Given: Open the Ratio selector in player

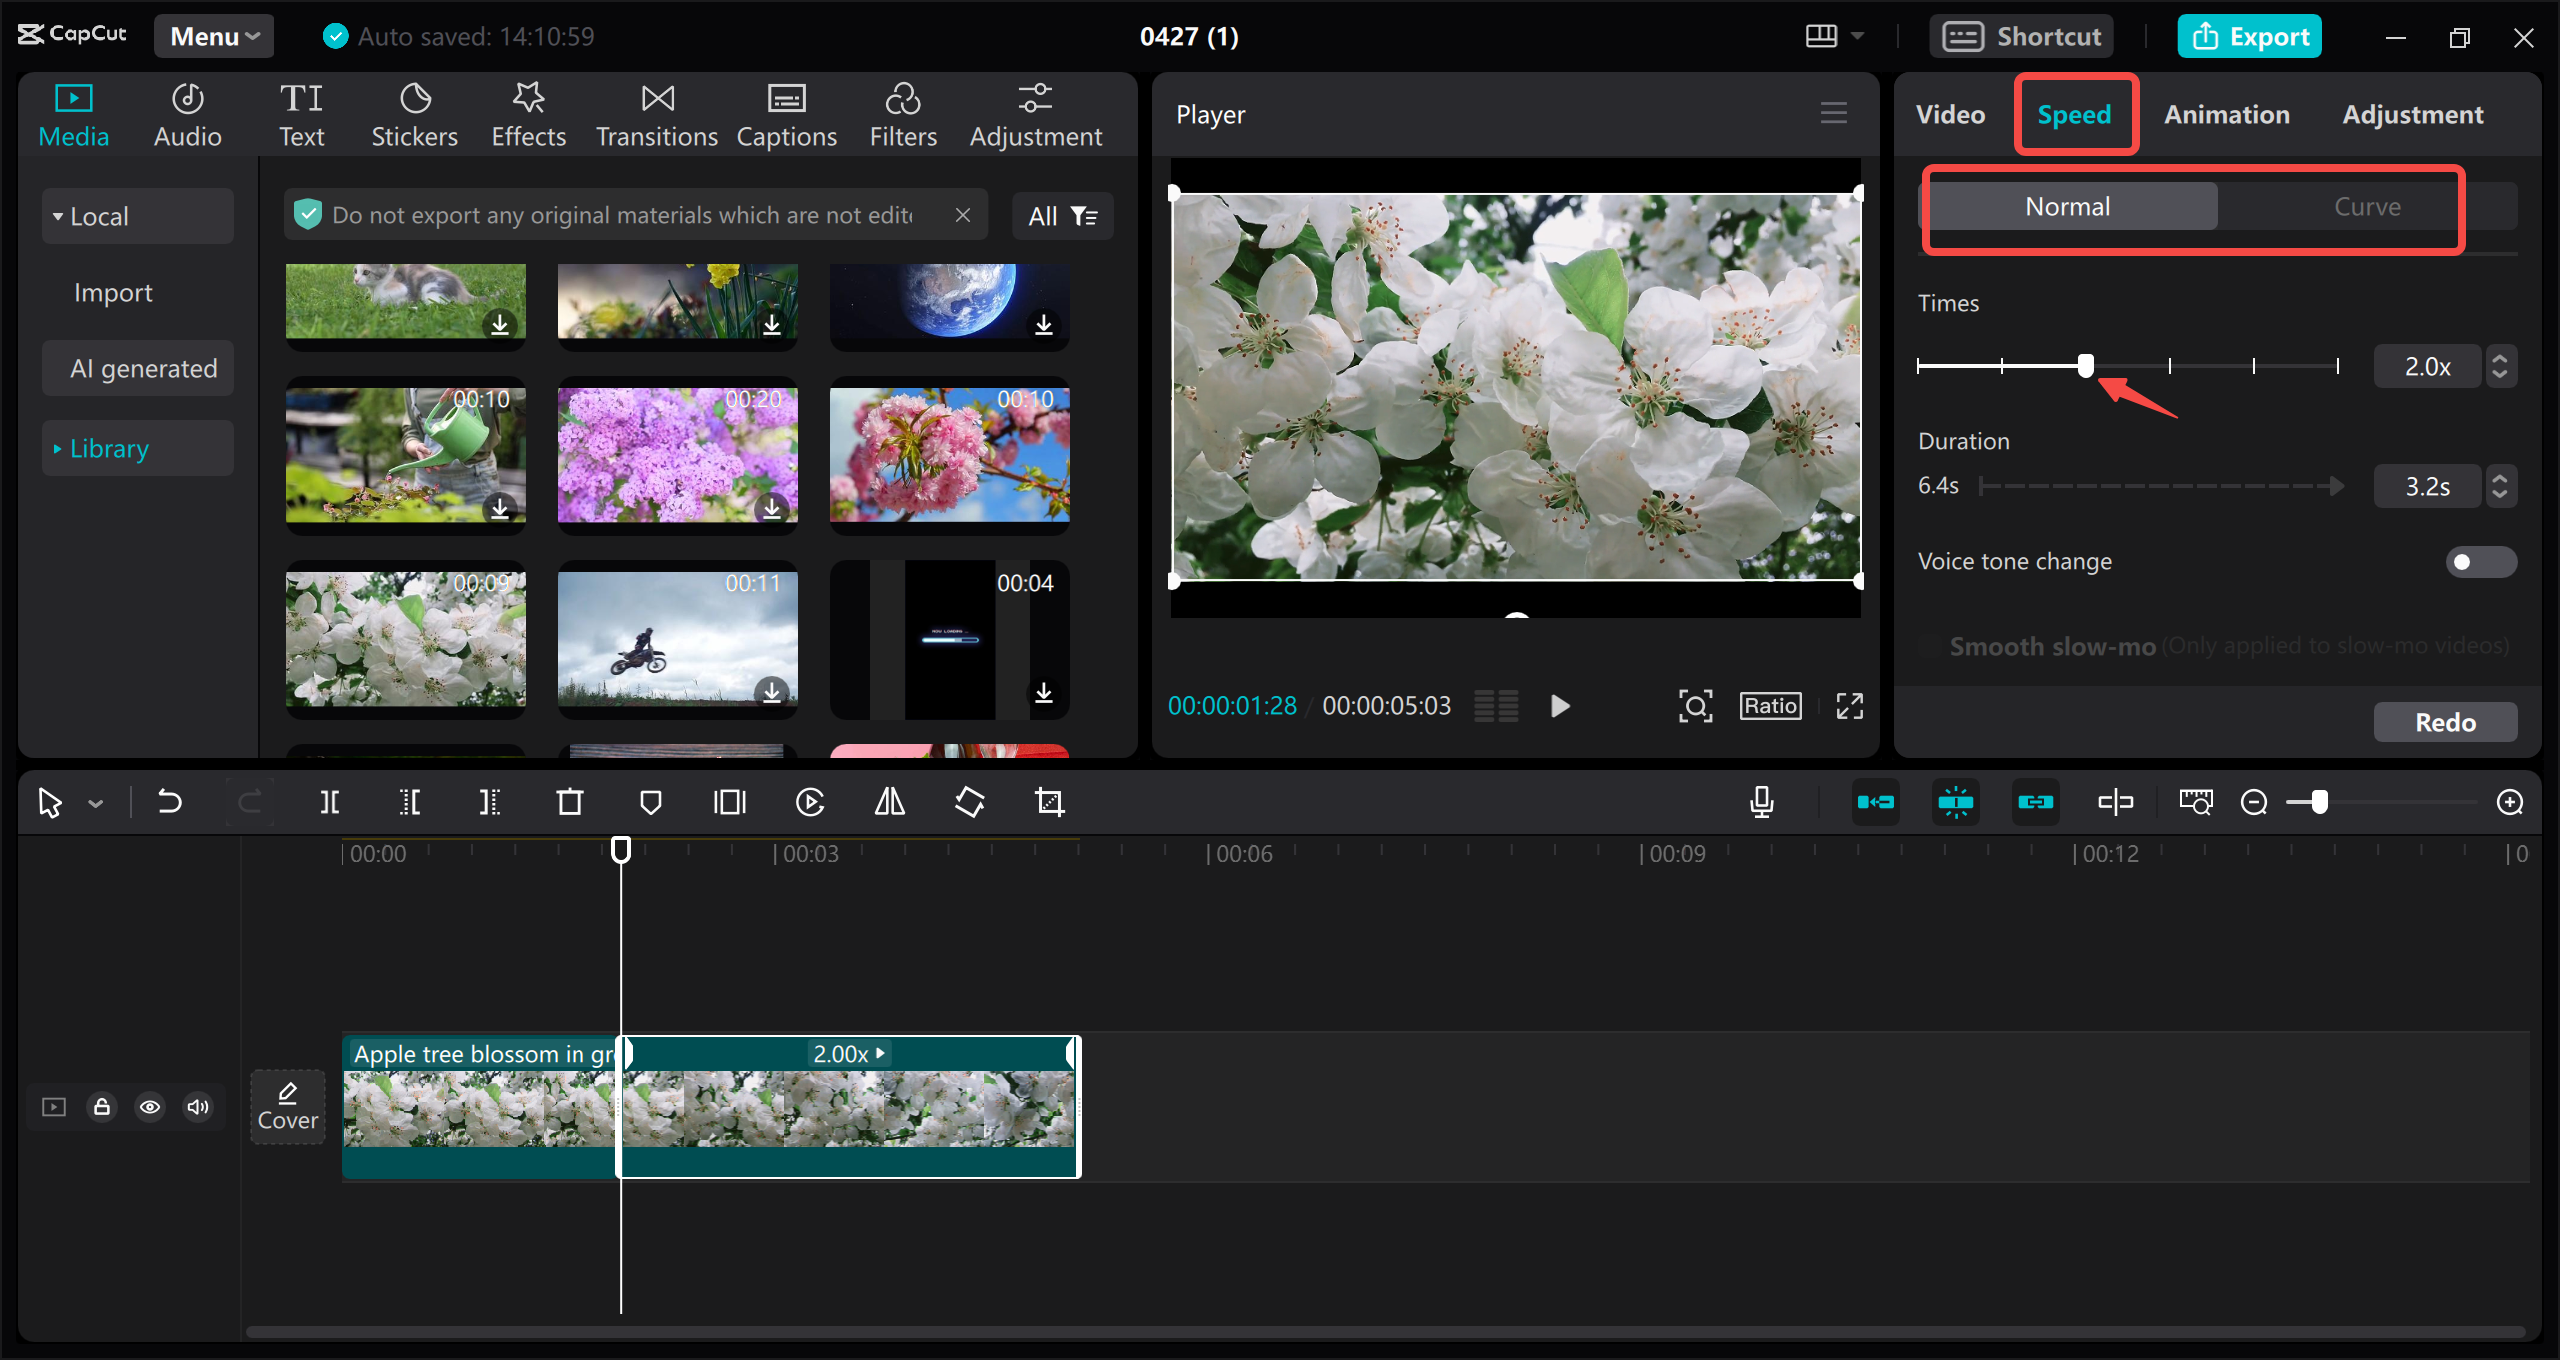Looking at the screenshot, I should pos(1770,706).
